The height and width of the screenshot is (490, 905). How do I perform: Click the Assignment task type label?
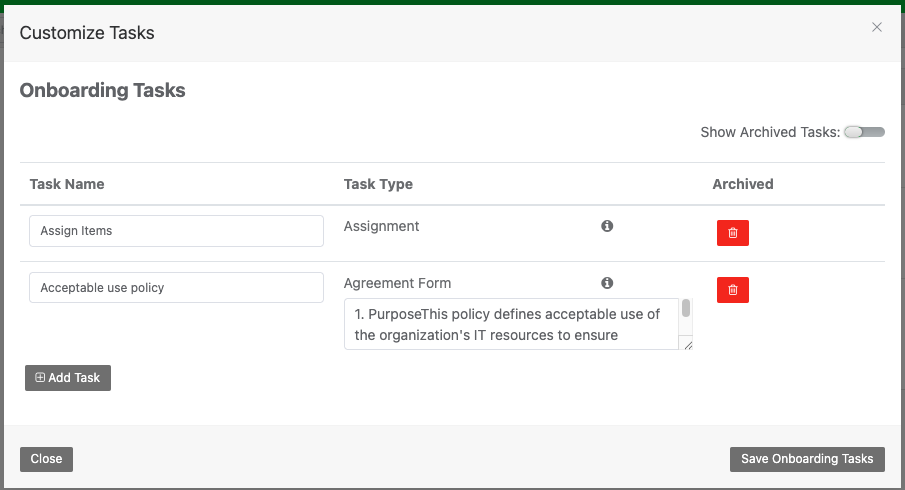[382, 226]
